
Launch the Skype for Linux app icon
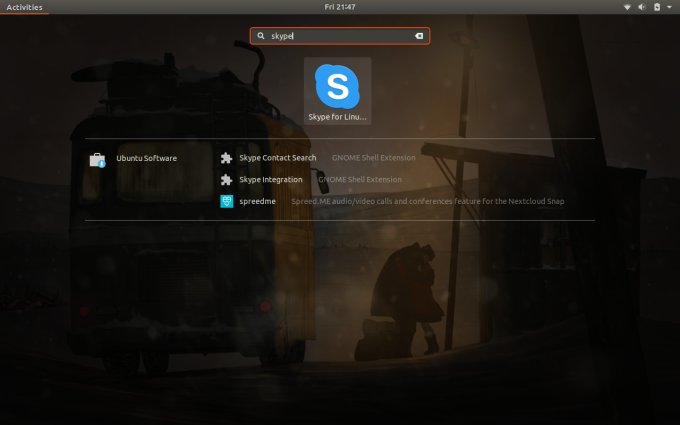pos(337,87)
